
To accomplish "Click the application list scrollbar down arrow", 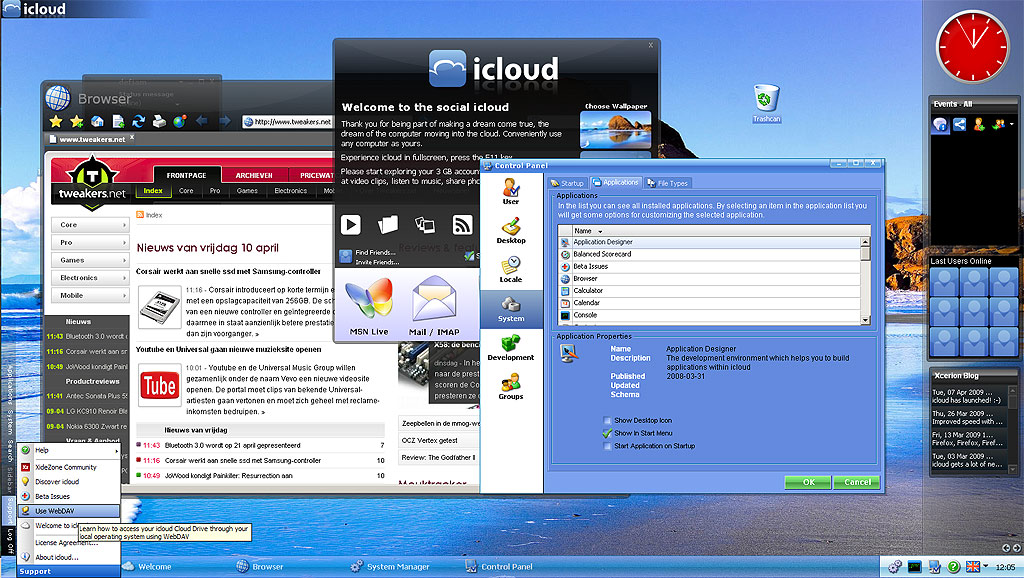I will (x=865, y=319).
